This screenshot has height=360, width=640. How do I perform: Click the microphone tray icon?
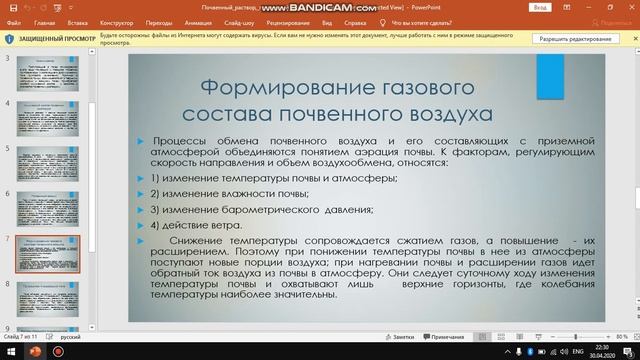click(x=518, y=351)
